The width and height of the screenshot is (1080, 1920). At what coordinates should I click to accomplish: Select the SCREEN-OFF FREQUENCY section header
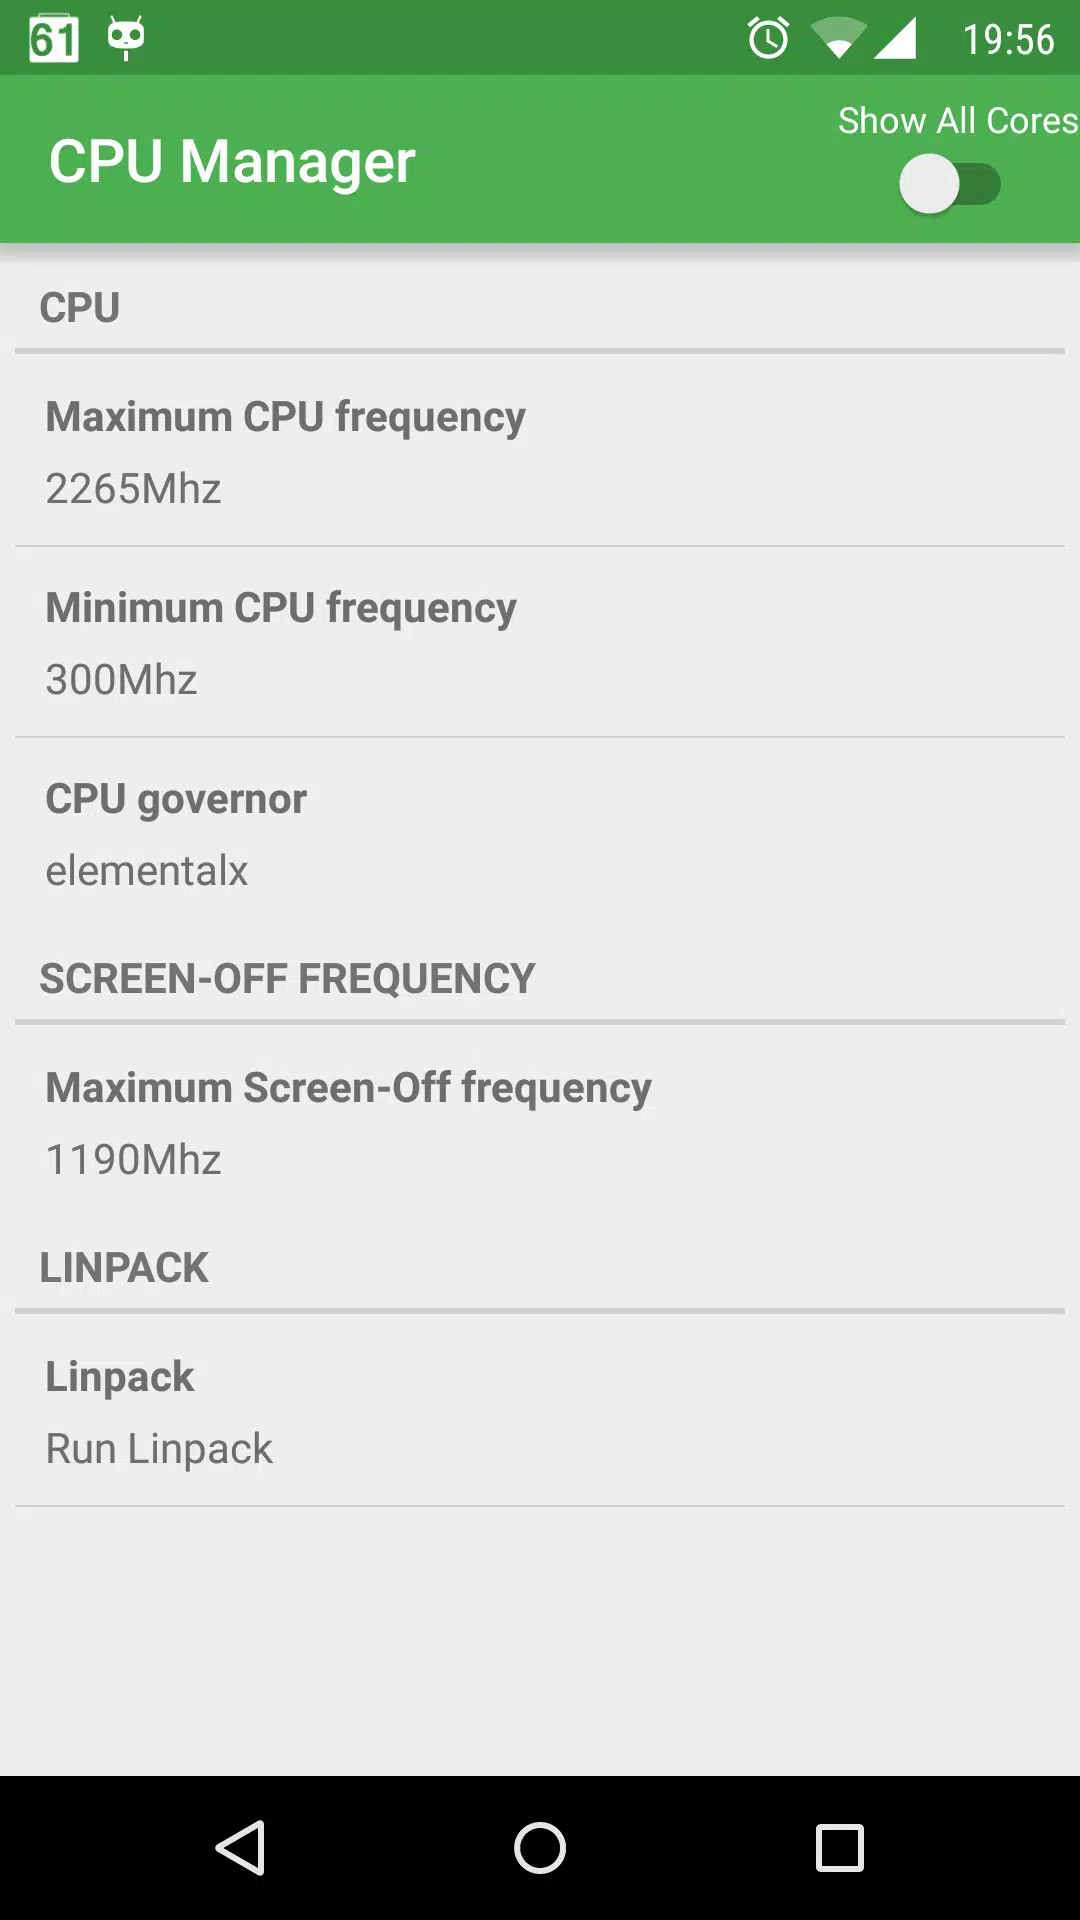click(x=287, y=979)
